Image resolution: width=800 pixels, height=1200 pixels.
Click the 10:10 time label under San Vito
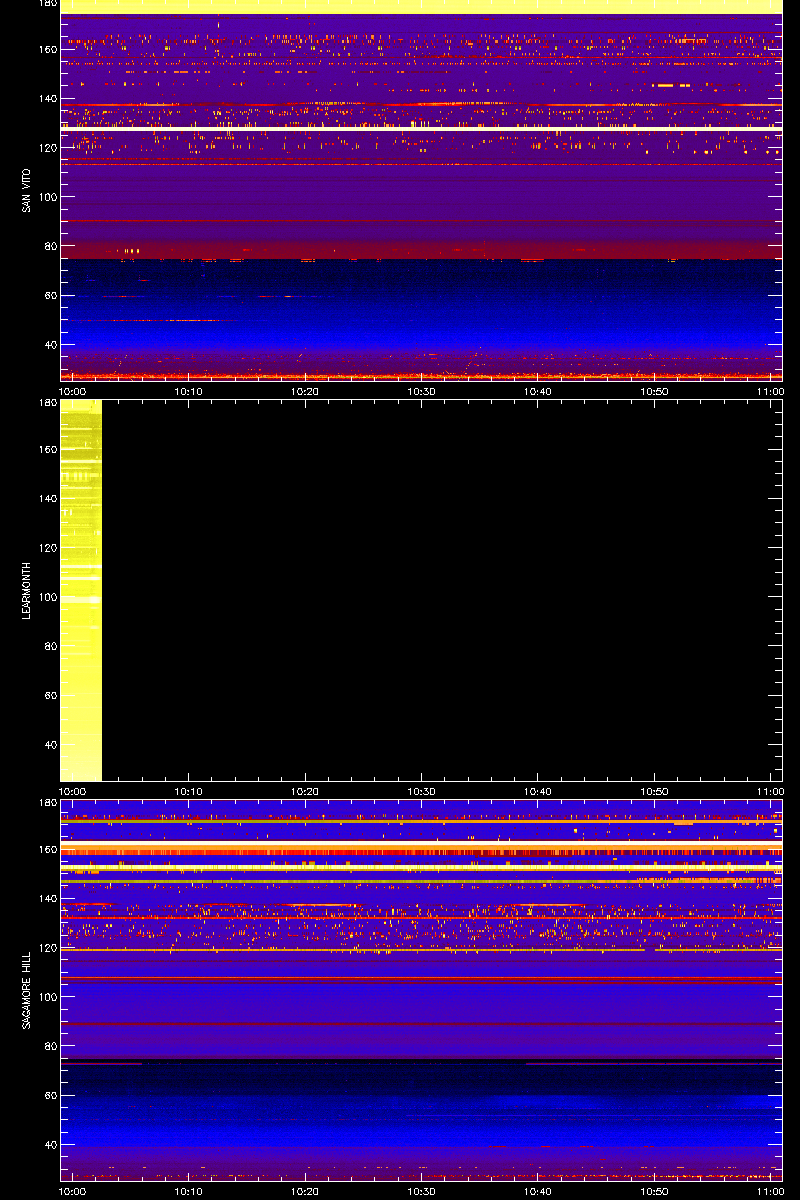pos(189,391)
